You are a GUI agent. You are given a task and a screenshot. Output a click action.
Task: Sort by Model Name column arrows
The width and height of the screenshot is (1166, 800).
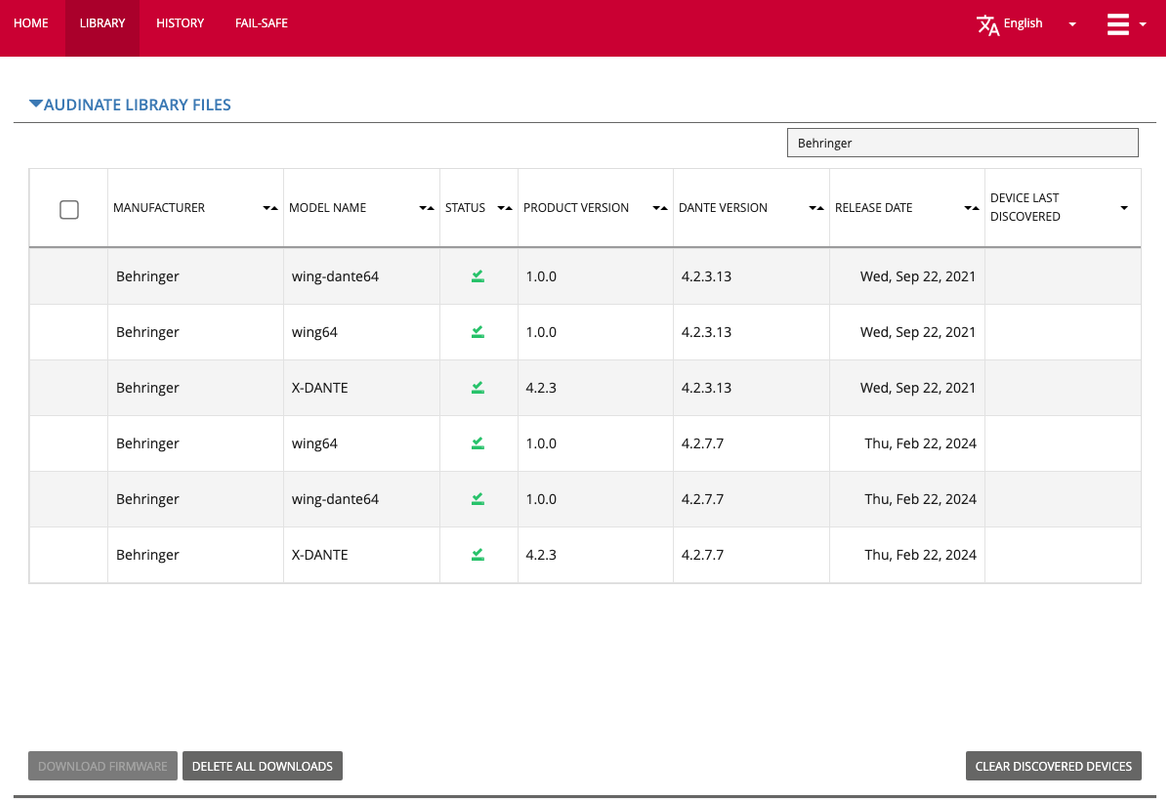coord(427,208)
